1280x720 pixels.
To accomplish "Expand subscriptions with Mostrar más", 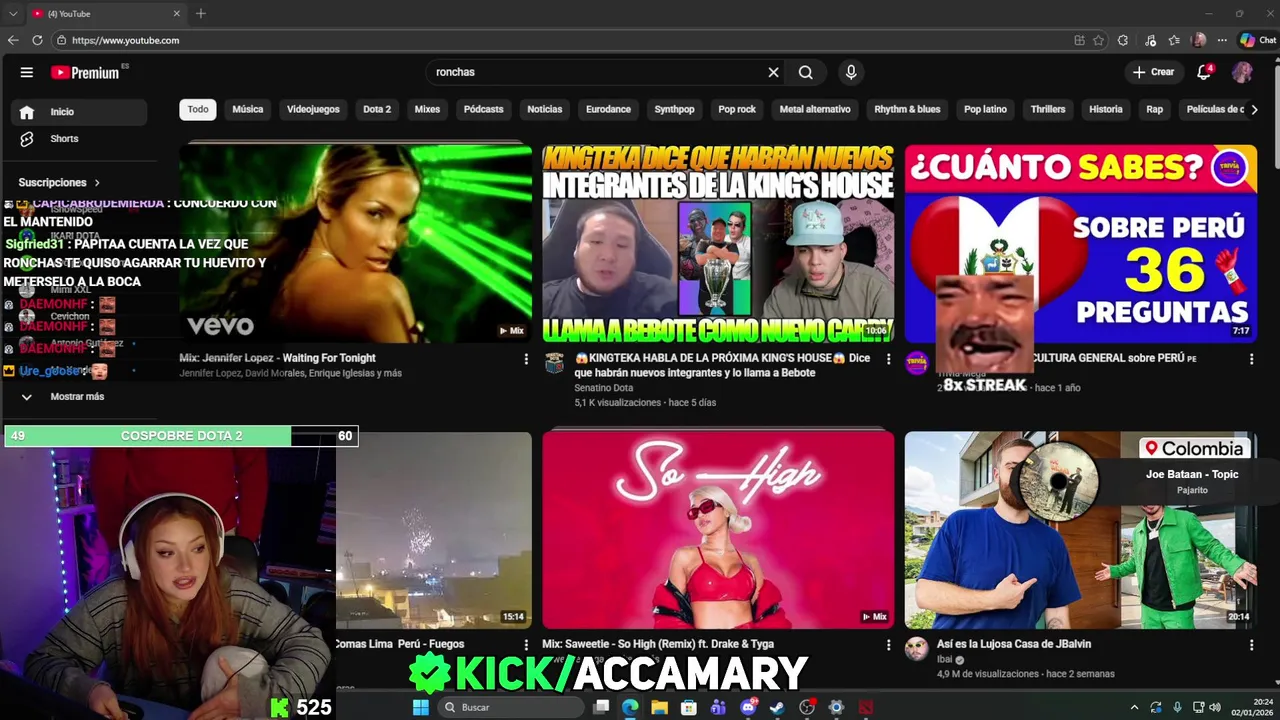I will click(80, 397).
